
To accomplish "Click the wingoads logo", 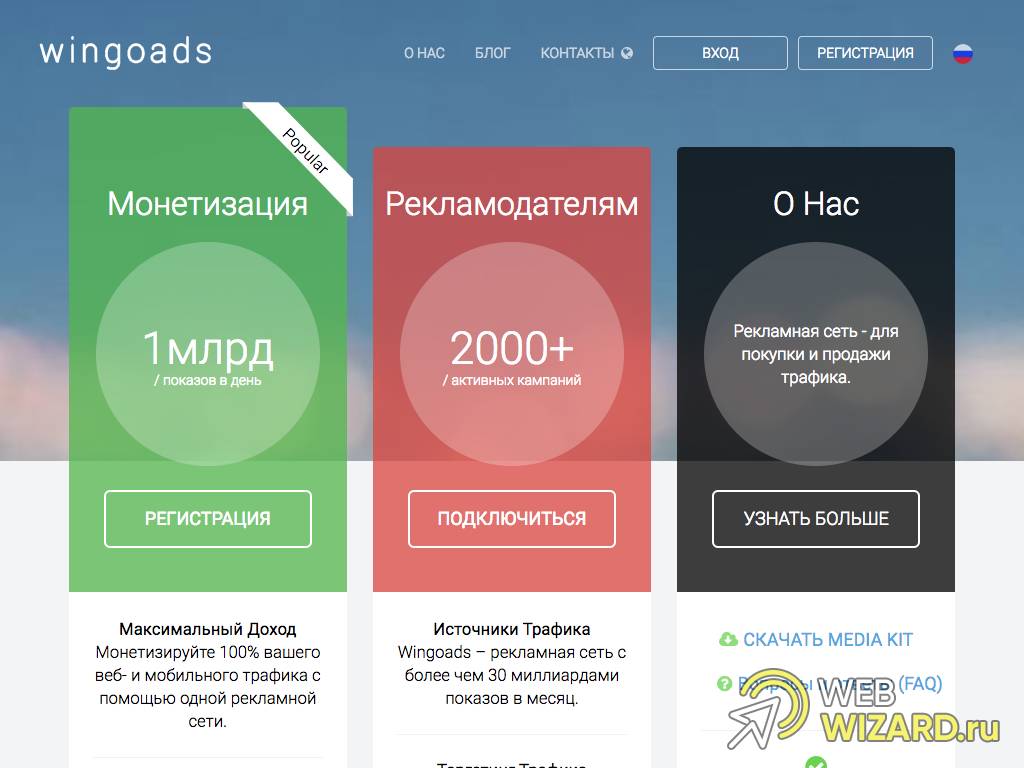I will (126, 52).
